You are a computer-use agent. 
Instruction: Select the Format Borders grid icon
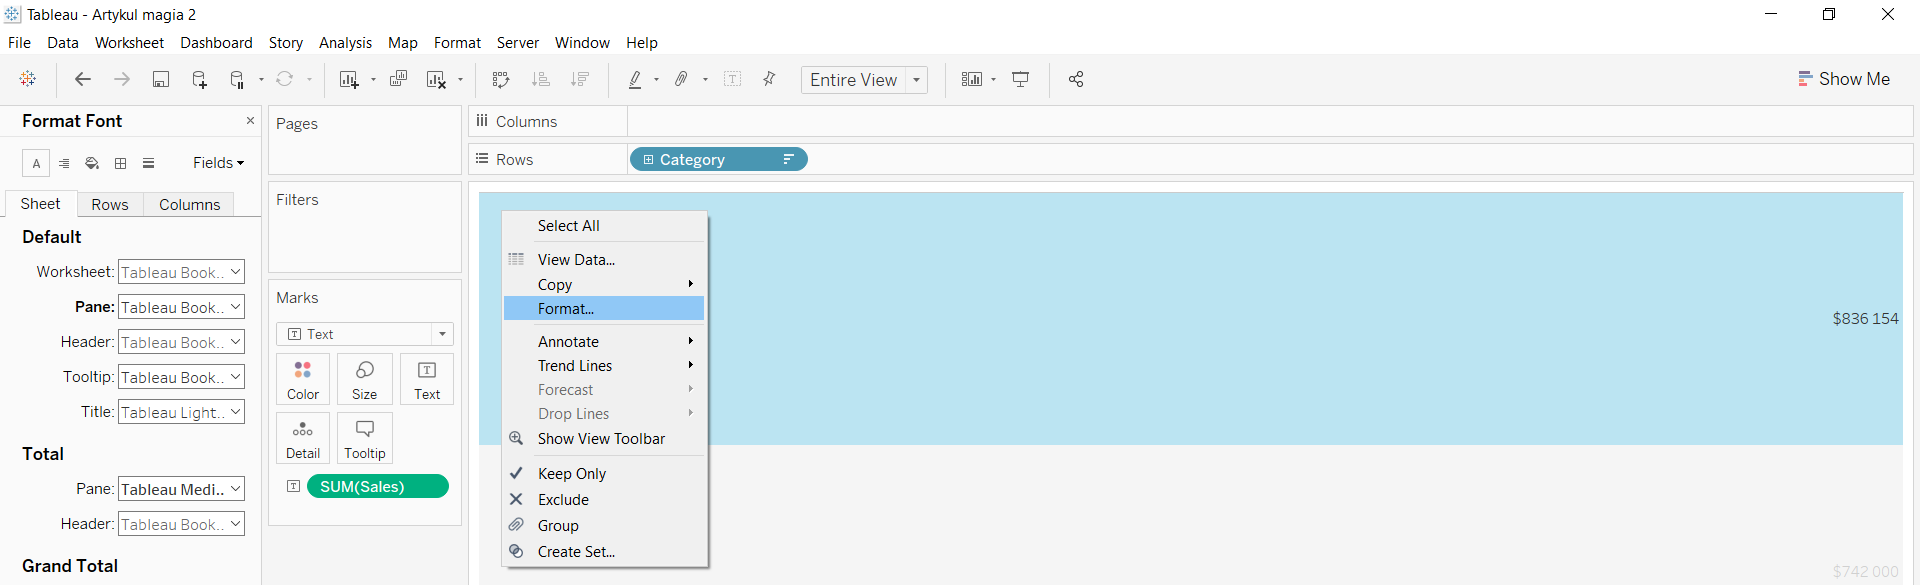point(120,163)
